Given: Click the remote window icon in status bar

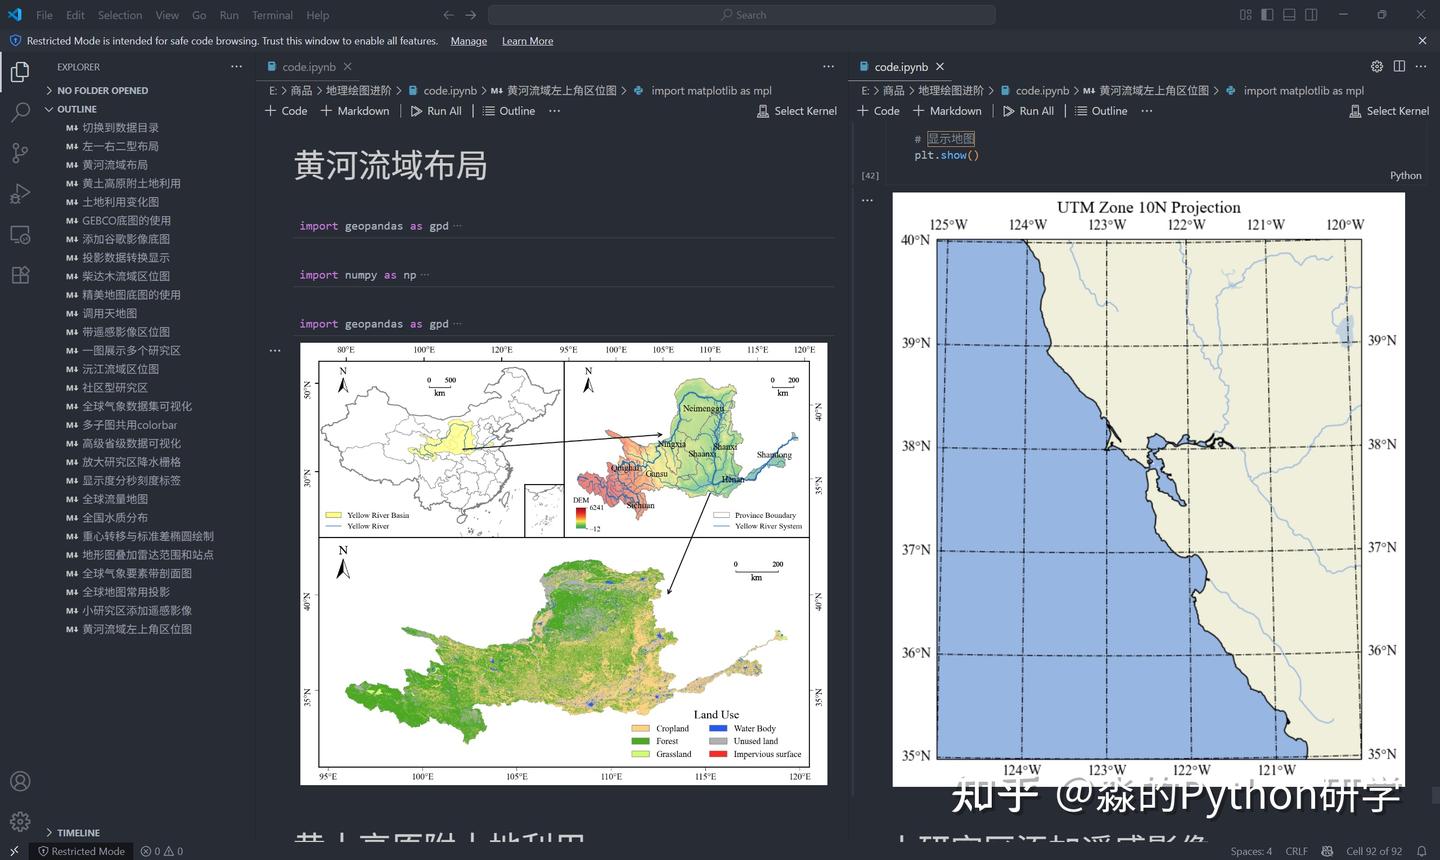Looking at the screenshot, I should click(x=14, y=851).
